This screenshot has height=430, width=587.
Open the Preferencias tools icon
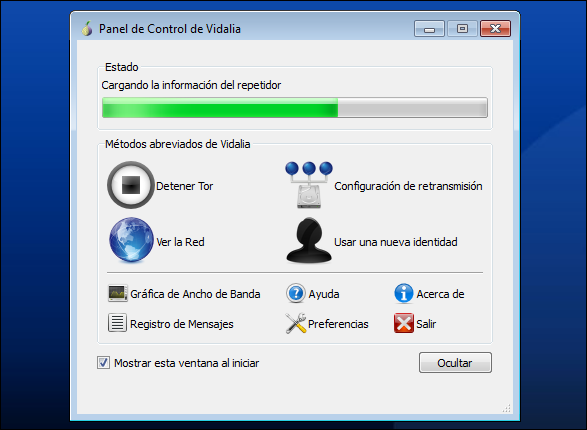[296, 323]
